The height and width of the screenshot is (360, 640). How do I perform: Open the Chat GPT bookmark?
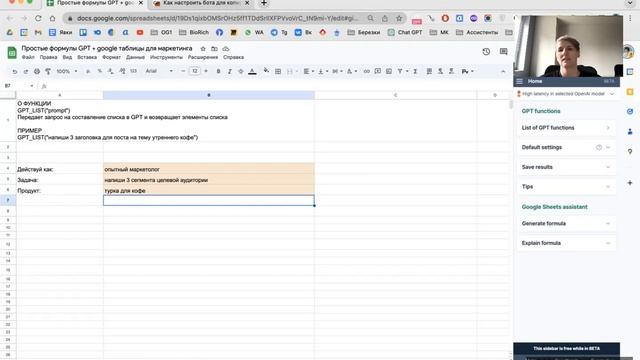[x=405, y=32]
